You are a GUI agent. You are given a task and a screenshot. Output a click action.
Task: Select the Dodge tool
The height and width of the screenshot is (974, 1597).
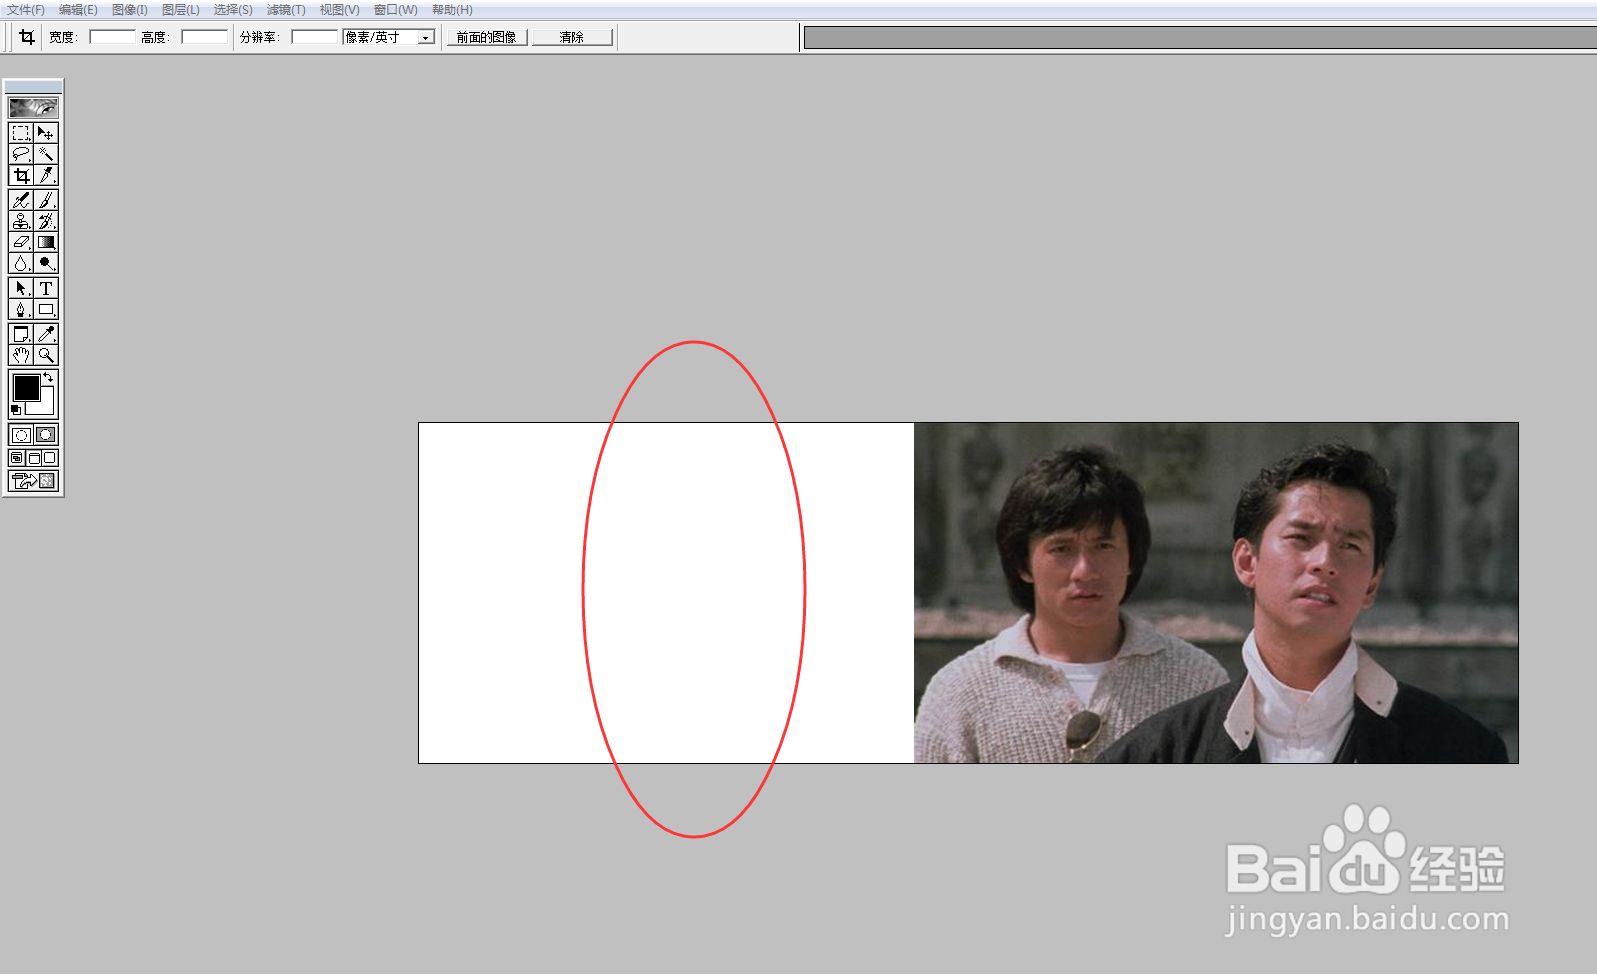click(x=46, y=263)
